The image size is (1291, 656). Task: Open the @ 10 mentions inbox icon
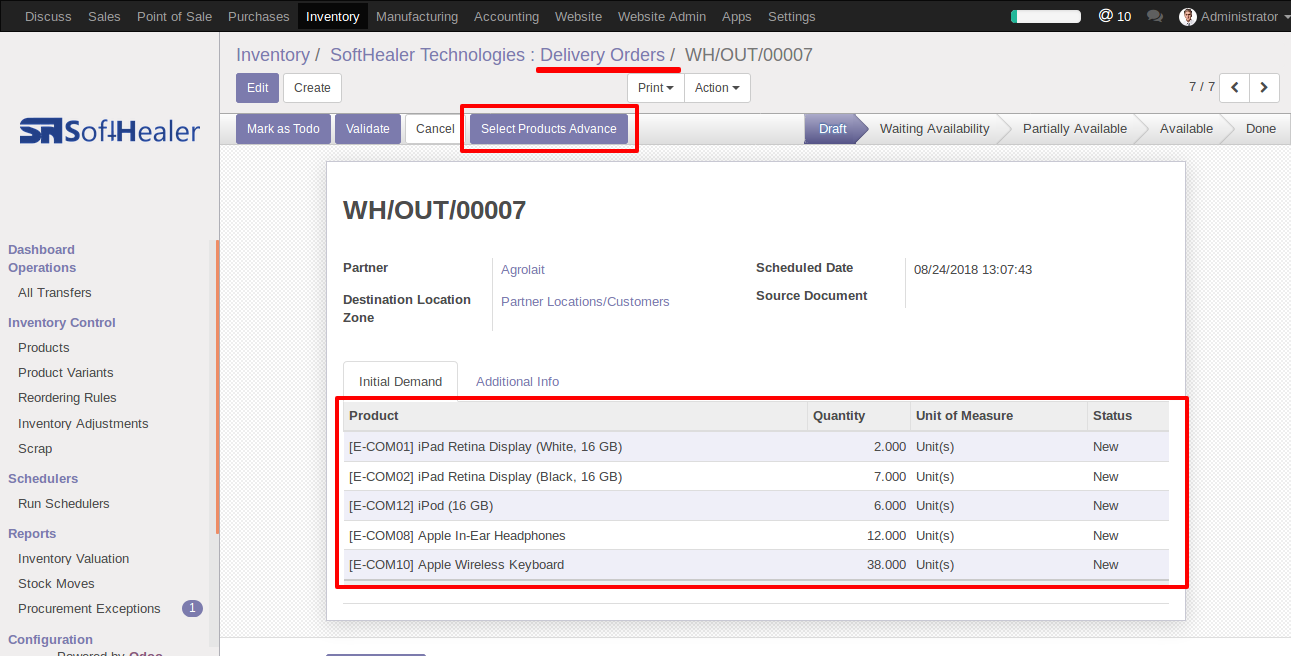click(x=1115, y=16)
